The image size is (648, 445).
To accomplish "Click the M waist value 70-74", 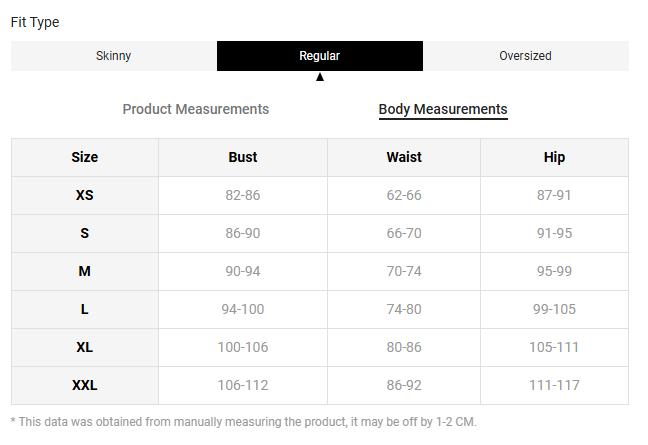I will [404, 271].
